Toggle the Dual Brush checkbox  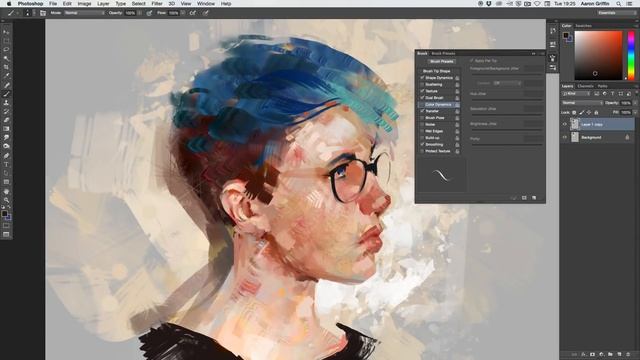point(422,98)
